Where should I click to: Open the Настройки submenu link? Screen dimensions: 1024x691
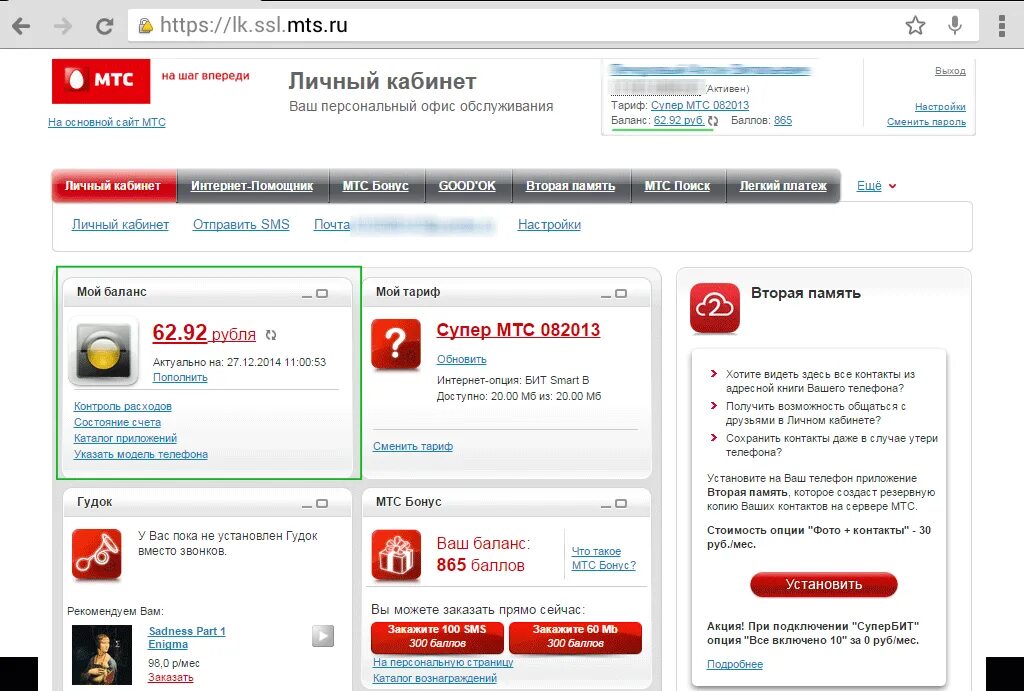[x=549, y=225]
